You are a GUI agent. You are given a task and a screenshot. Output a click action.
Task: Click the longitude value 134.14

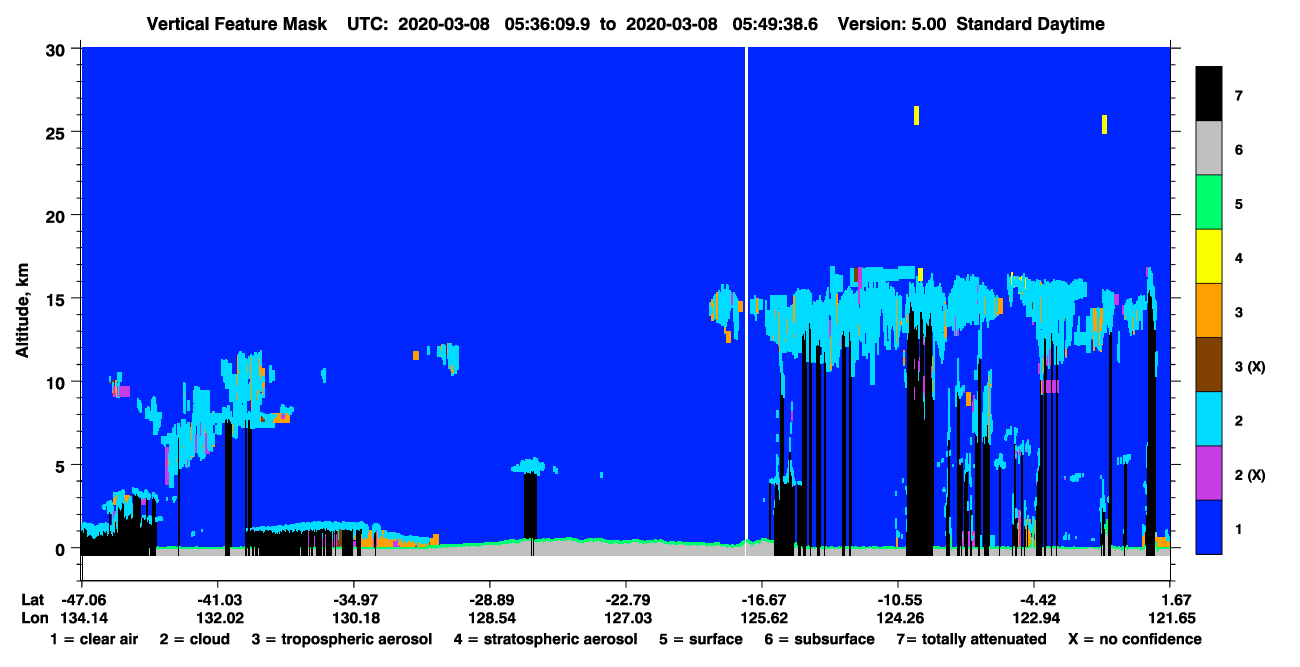coord(83,617)
